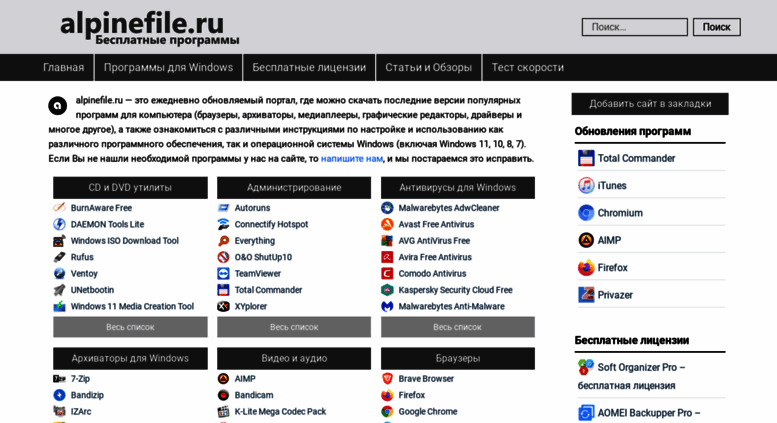
Task: Click Весь список under Администрирование
Action: coord(294,327)
